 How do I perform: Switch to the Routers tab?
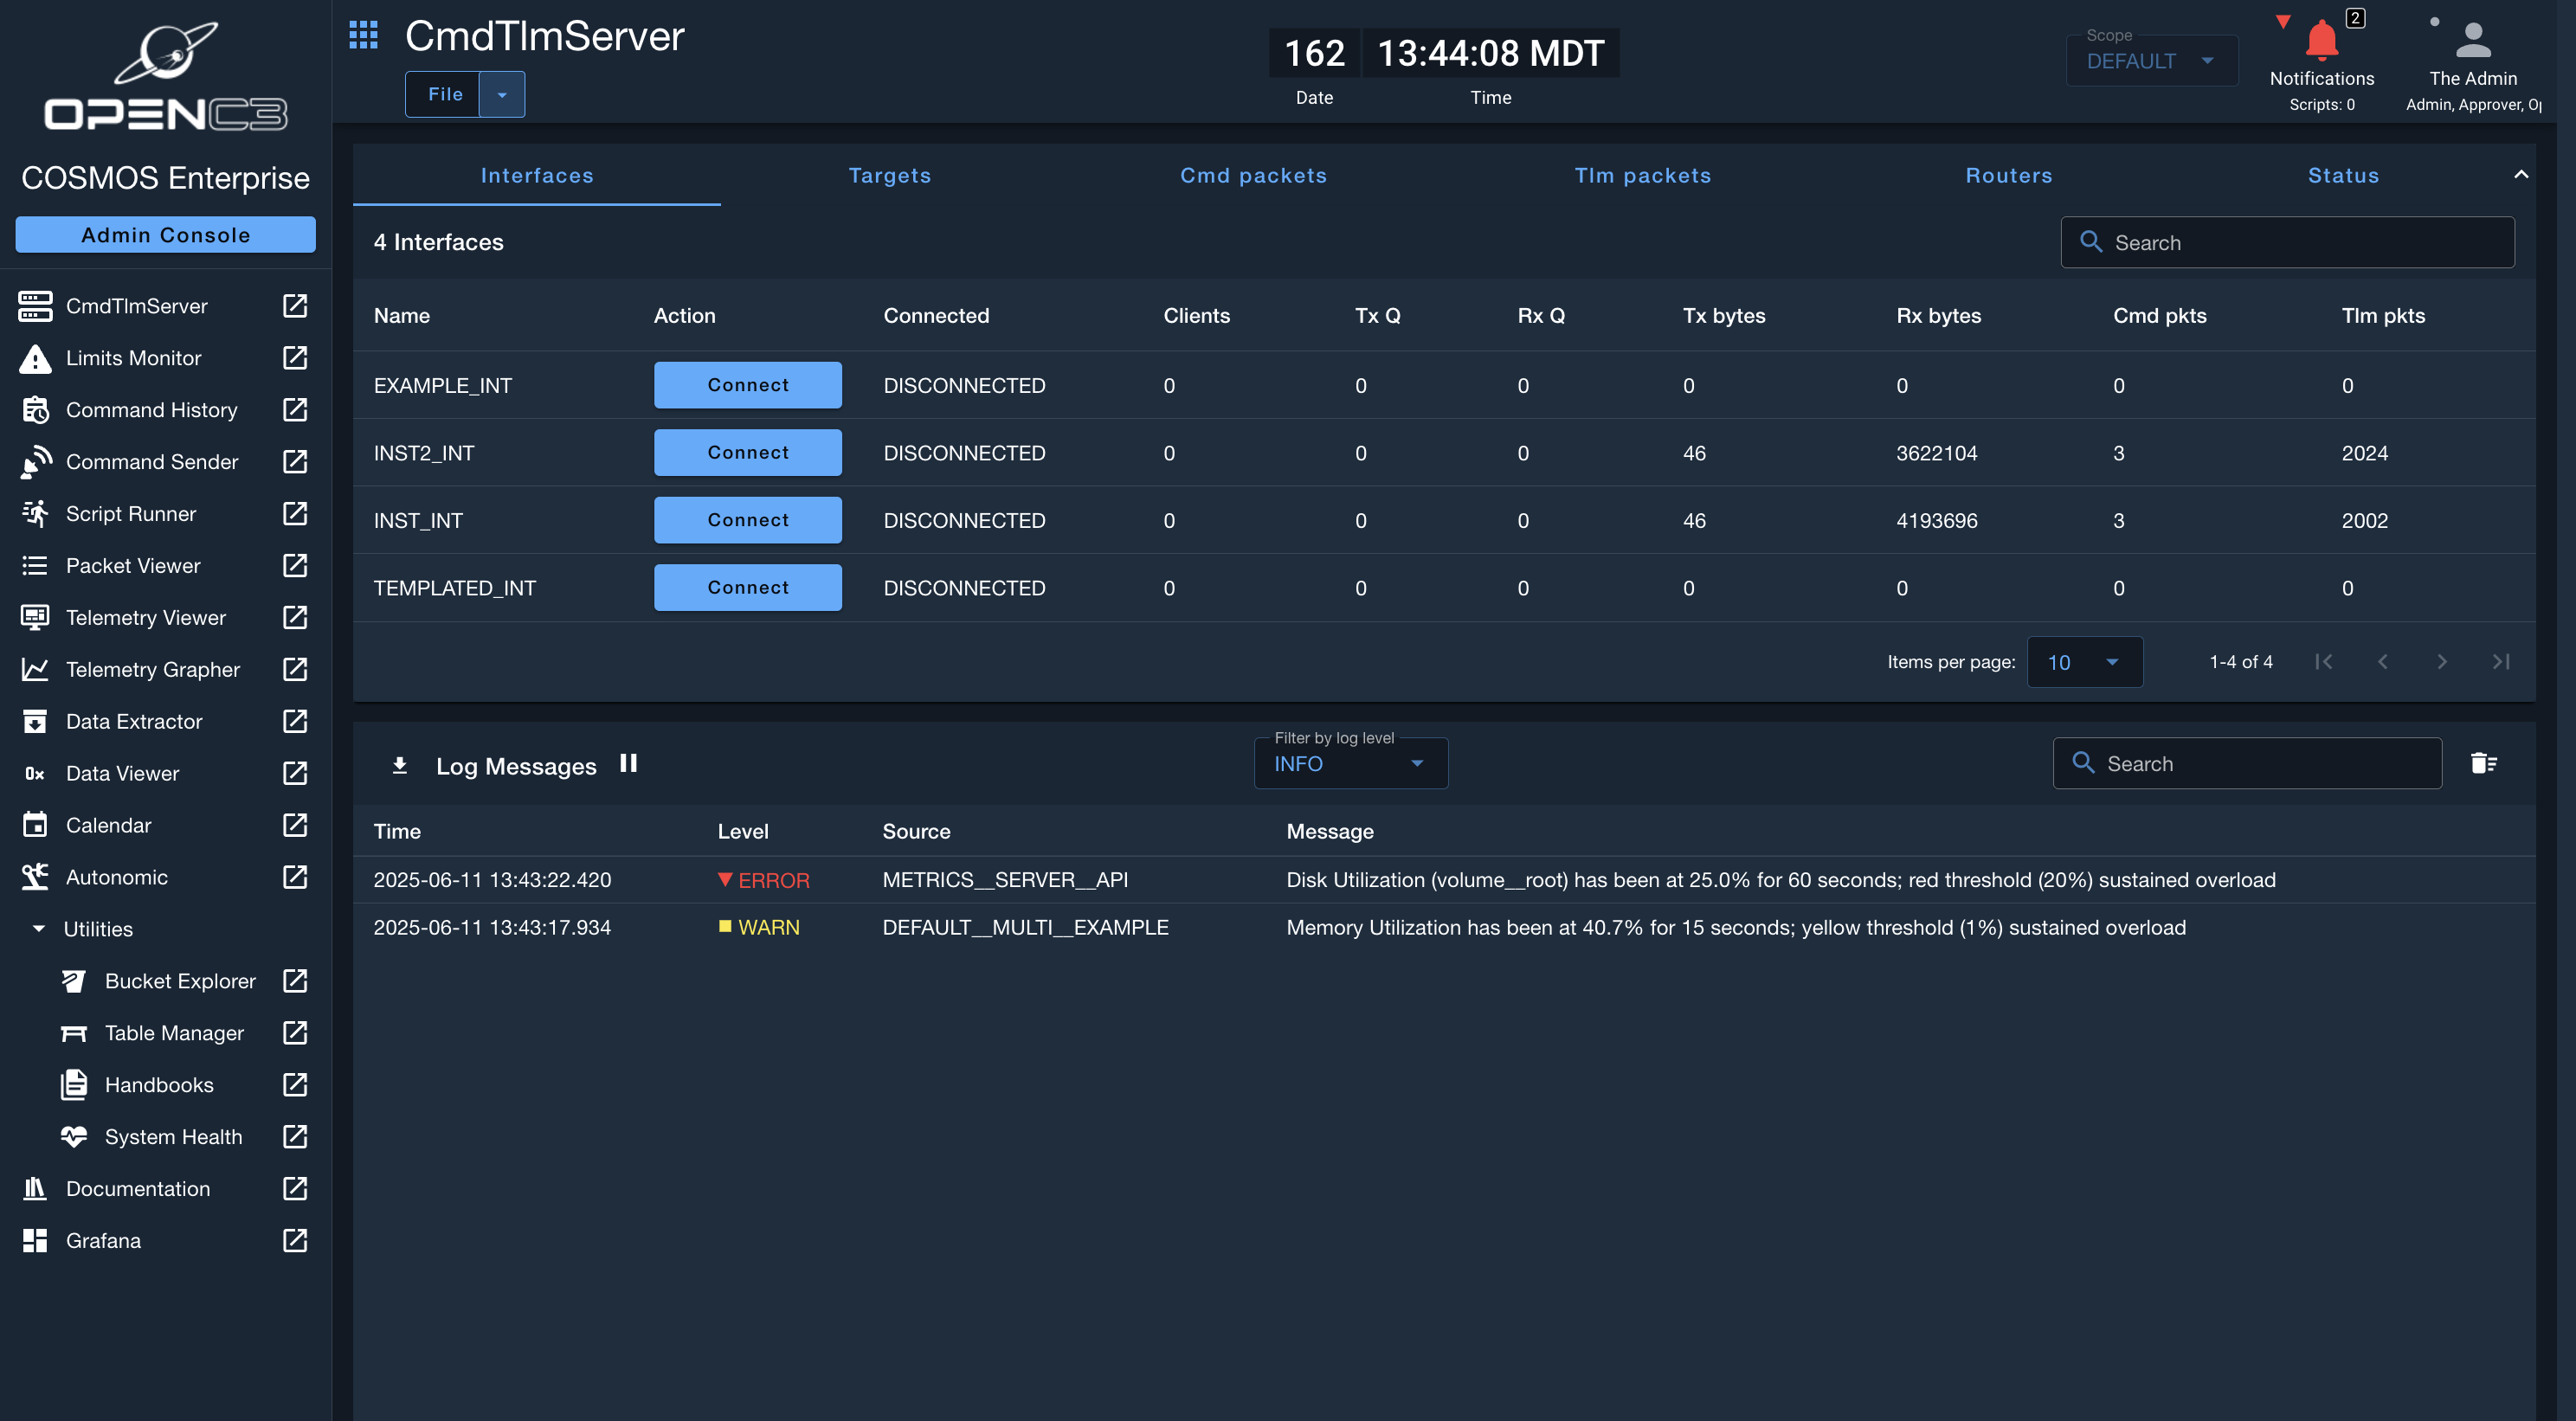[2009, 175]
